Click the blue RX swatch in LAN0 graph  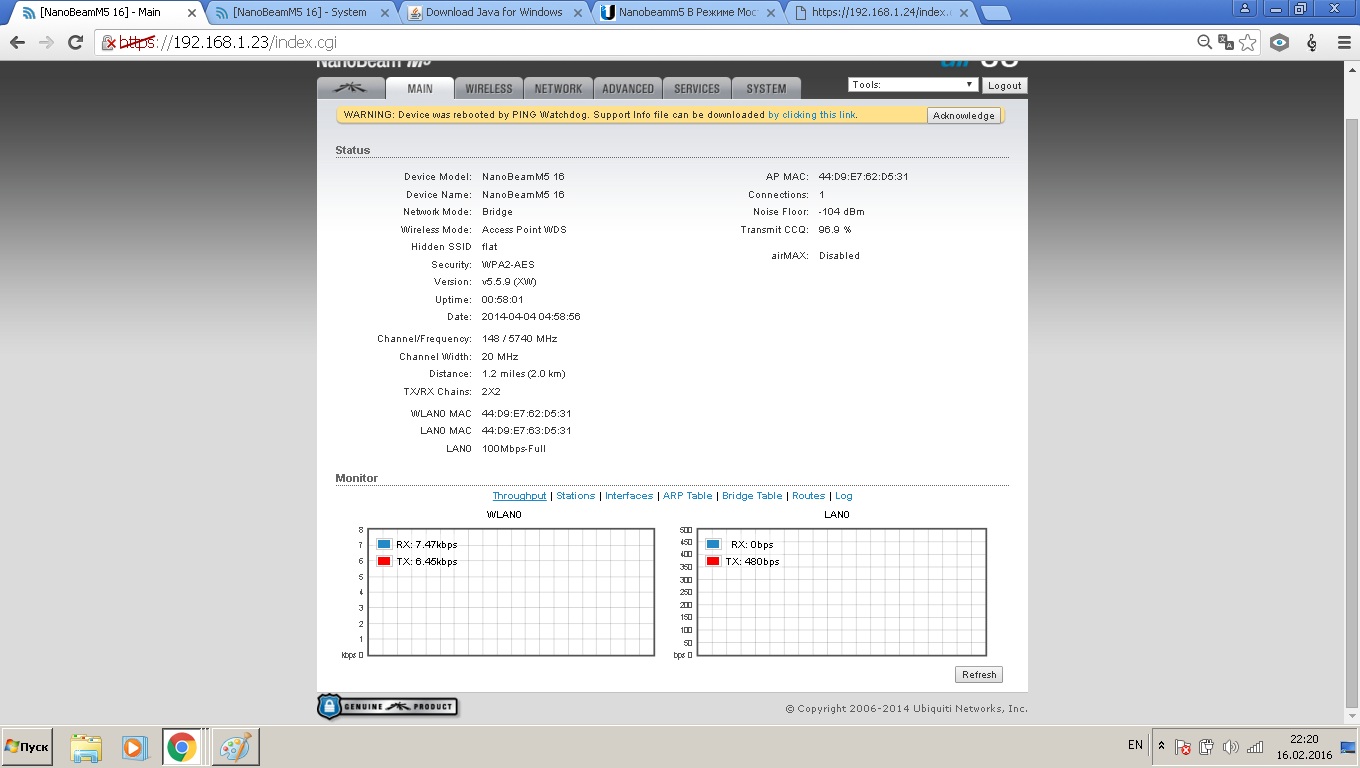point(713,545)
